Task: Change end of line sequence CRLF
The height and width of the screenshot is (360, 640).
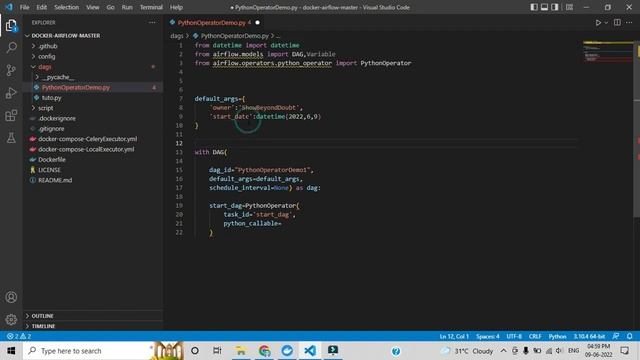Action: [535, 336]
